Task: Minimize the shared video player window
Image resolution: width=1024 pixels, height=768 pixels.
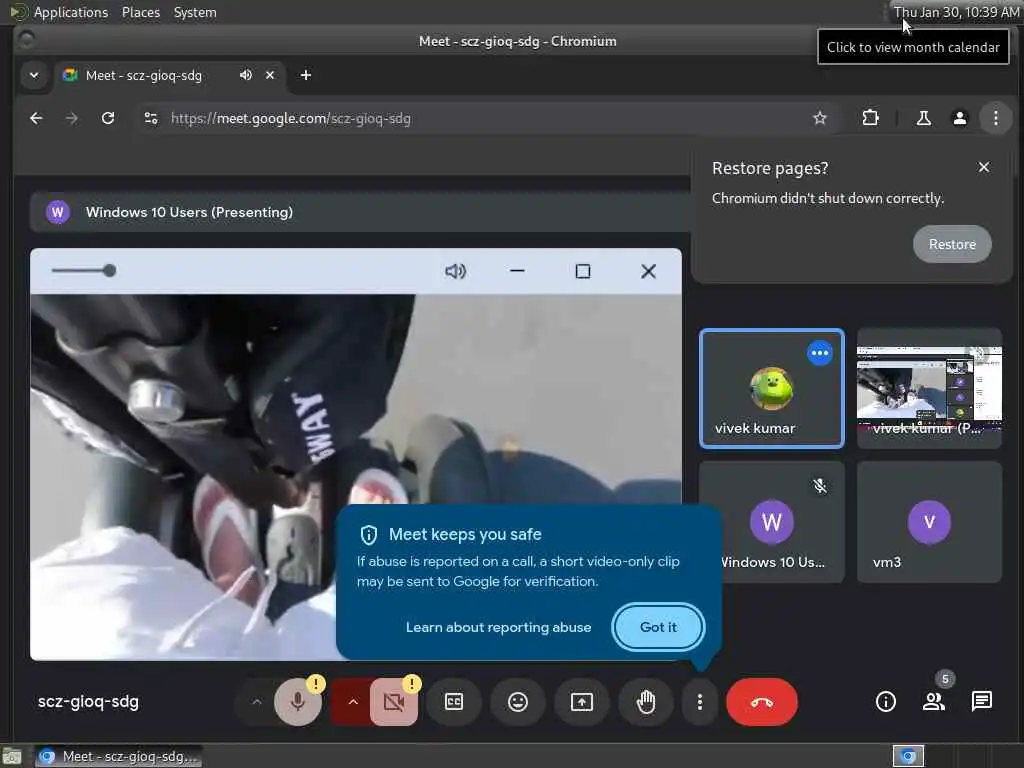Action: [x=517, y=271]
